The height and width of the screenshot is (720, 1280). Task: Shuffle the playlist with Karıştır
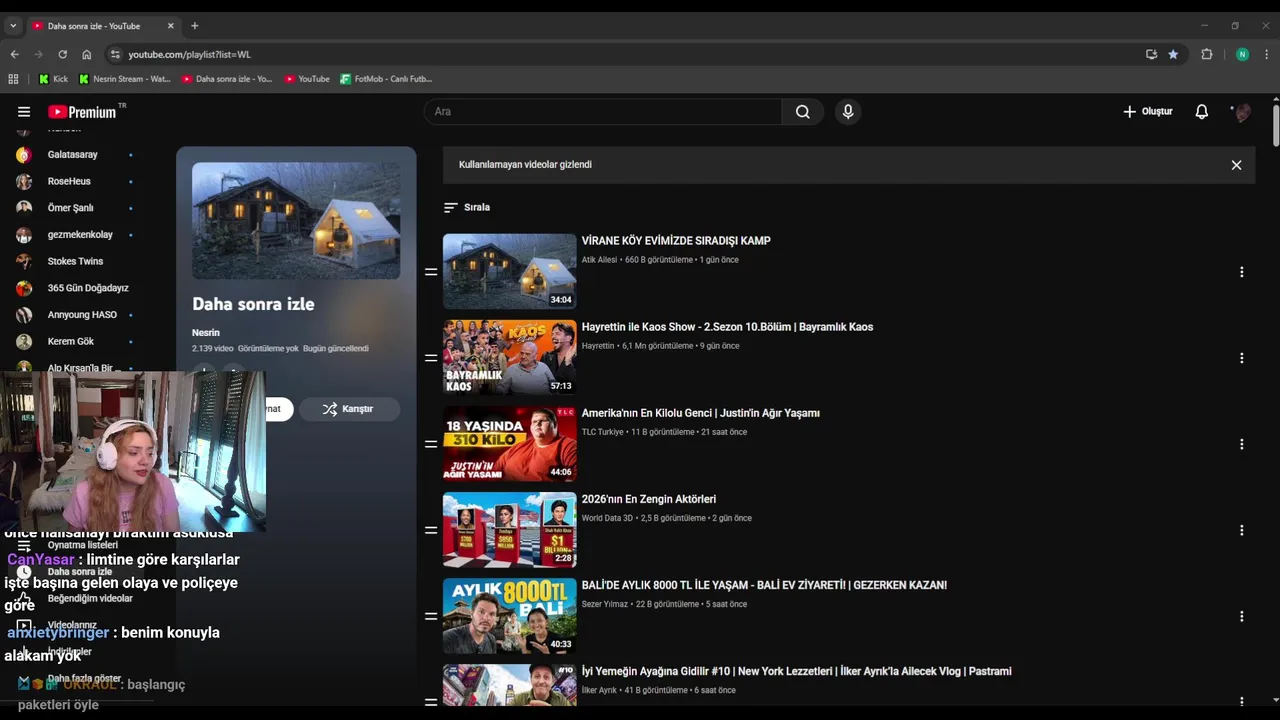(349, 409)
